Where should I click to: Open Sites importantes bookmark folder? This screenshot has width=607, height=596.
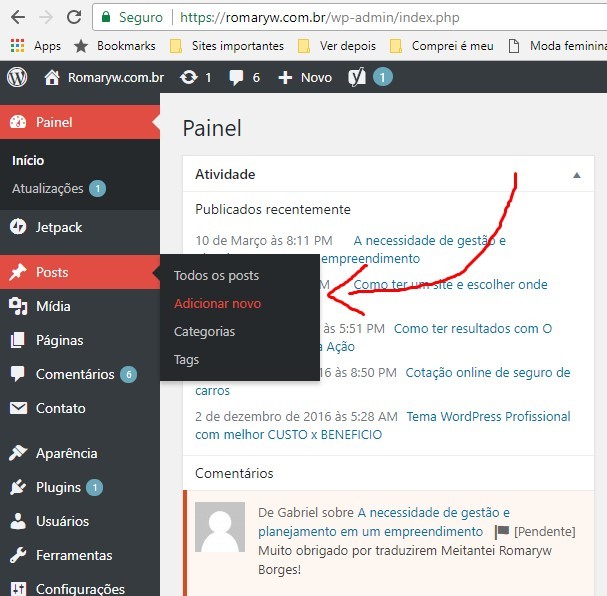coord(227,46)
